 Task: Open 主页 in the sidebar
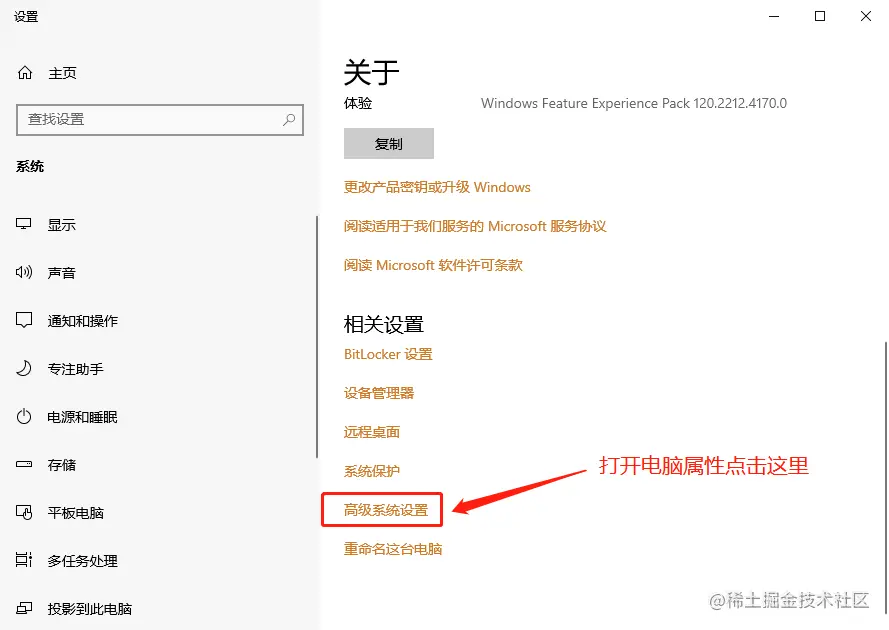(x=62, y=73)
